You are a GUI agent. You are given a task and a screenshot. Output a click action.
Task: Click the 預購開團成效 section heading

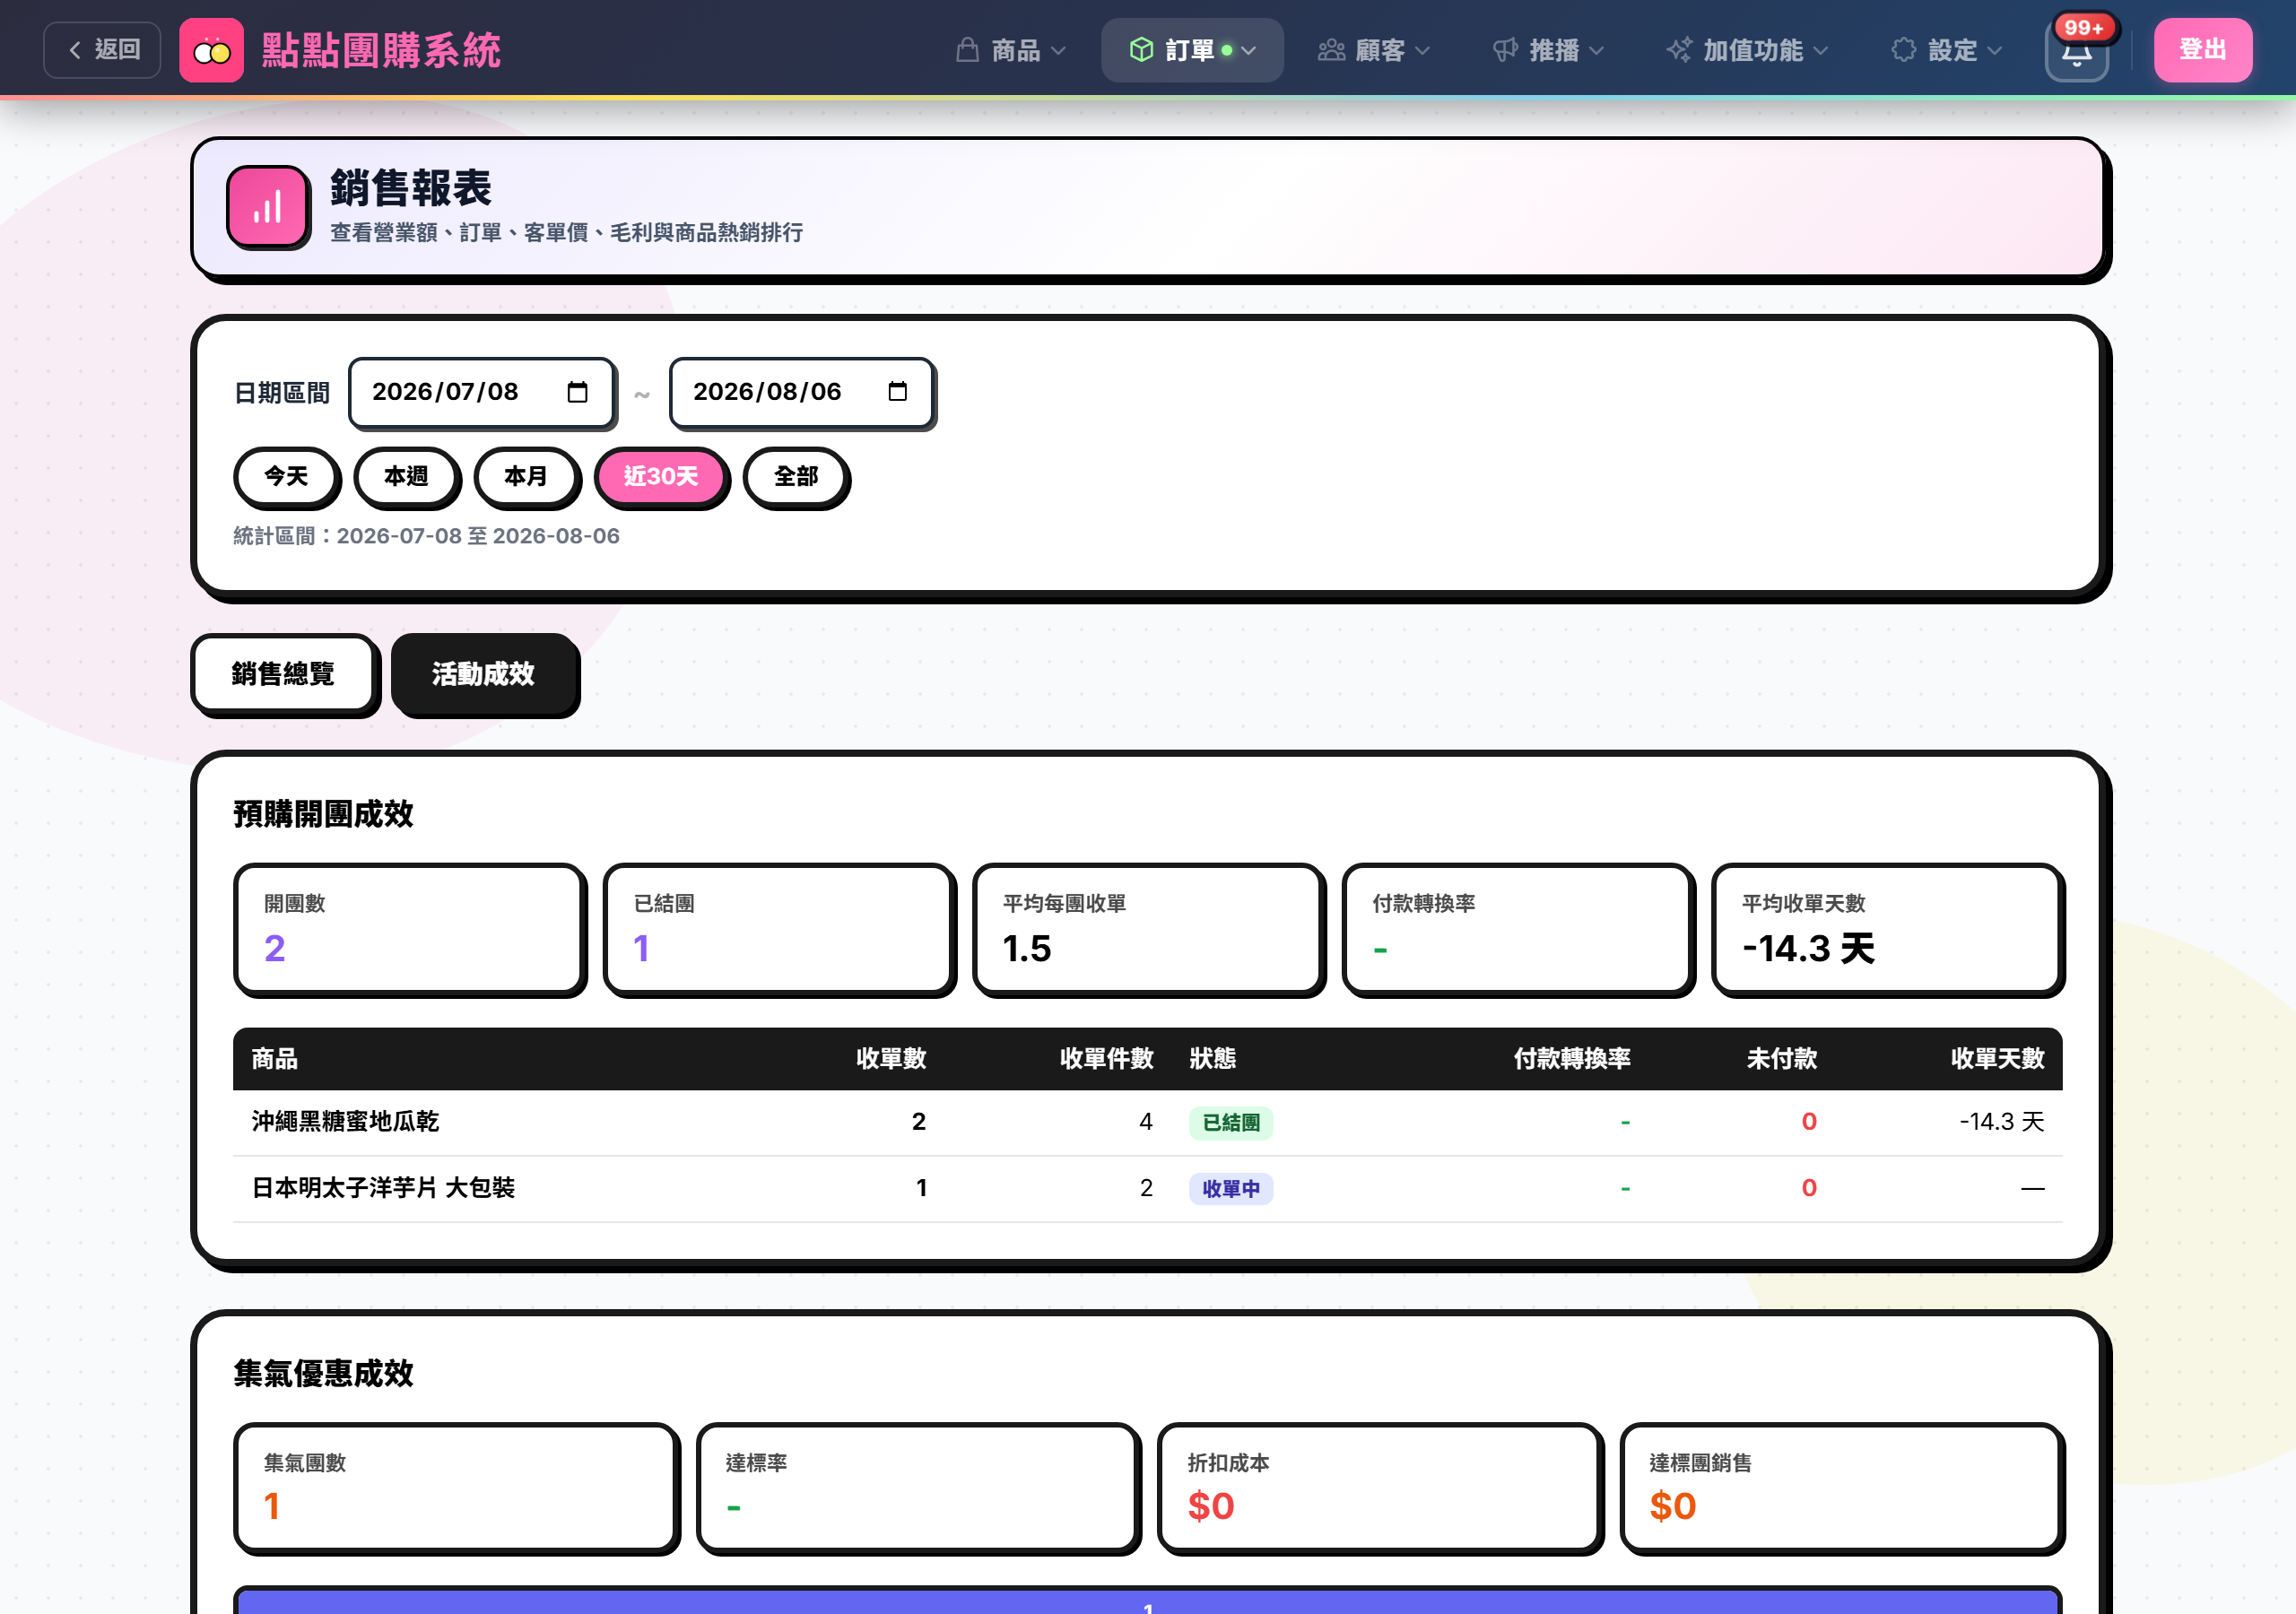[323, 814]
